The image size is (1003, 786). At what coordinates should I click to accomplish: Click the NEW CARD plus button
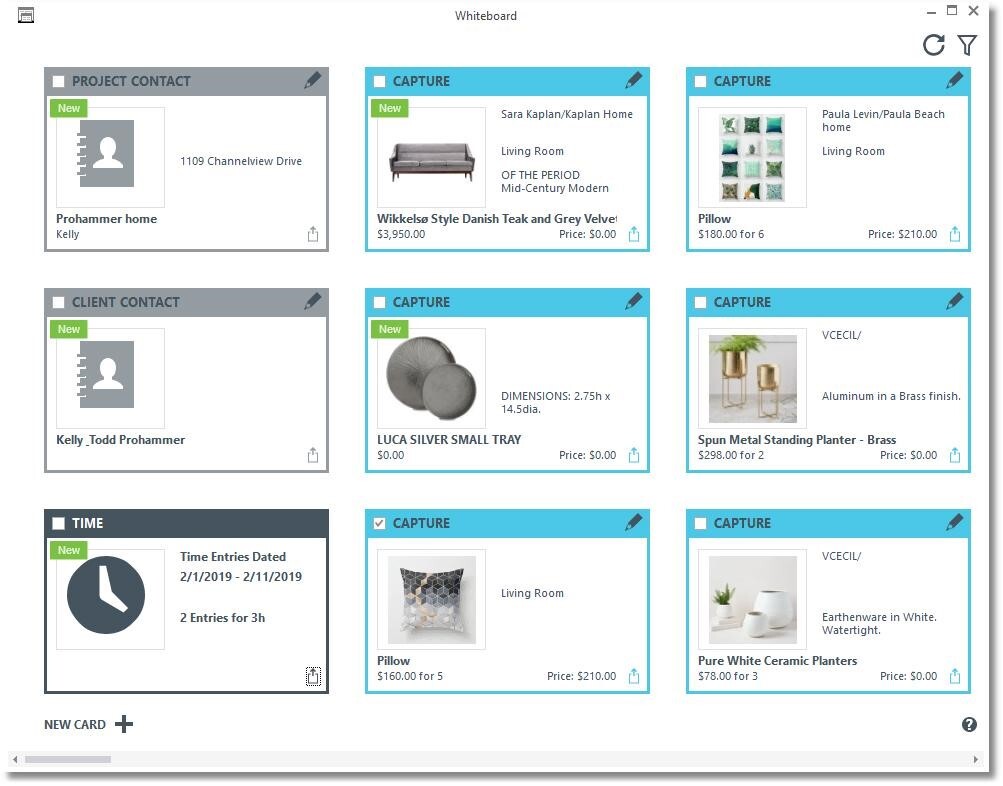pos(123,724)
